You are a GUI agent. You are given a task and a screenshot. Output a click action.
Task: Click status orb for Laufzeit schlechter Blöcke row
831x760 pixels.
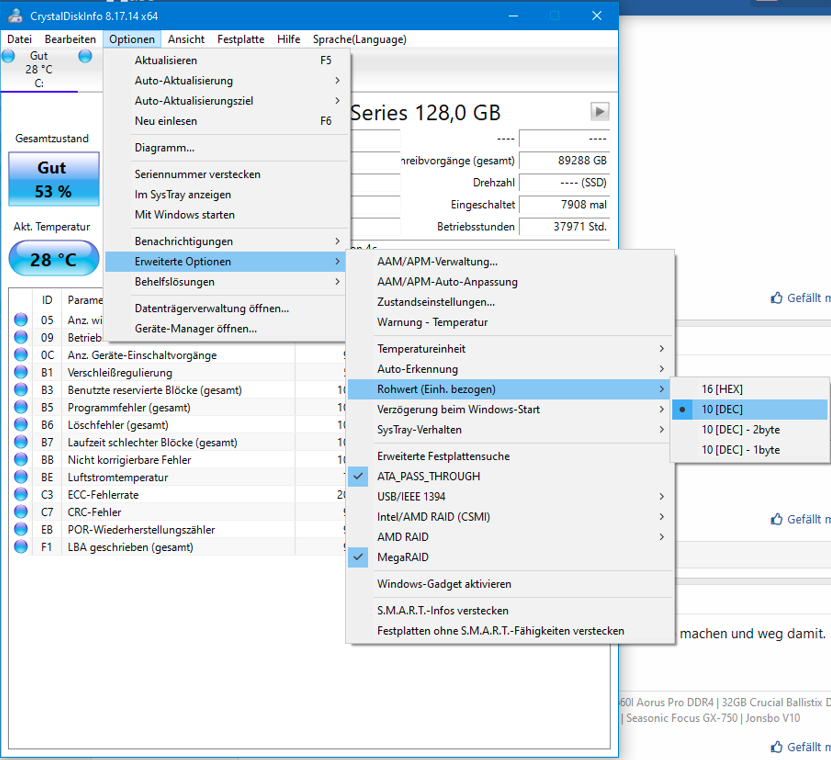click(x=21, y=442)
